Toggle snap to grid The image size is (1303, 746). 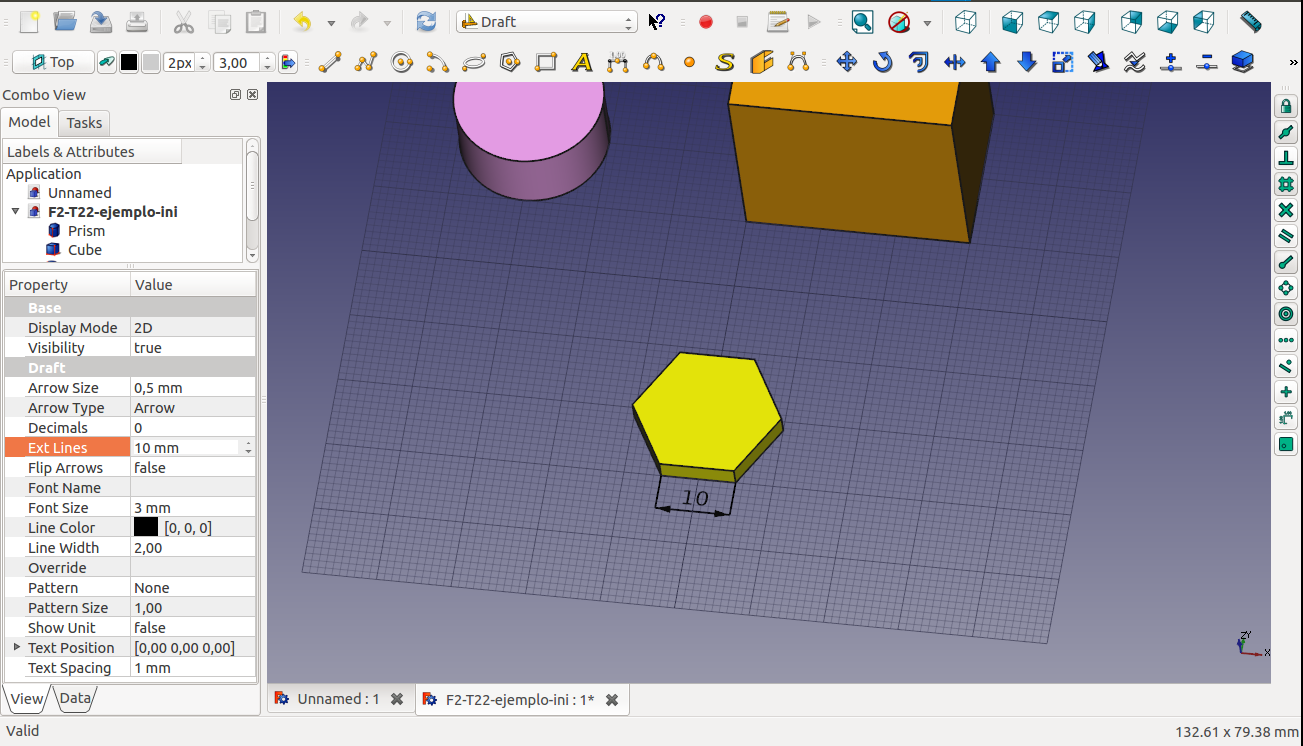(x=1286, y=184)
